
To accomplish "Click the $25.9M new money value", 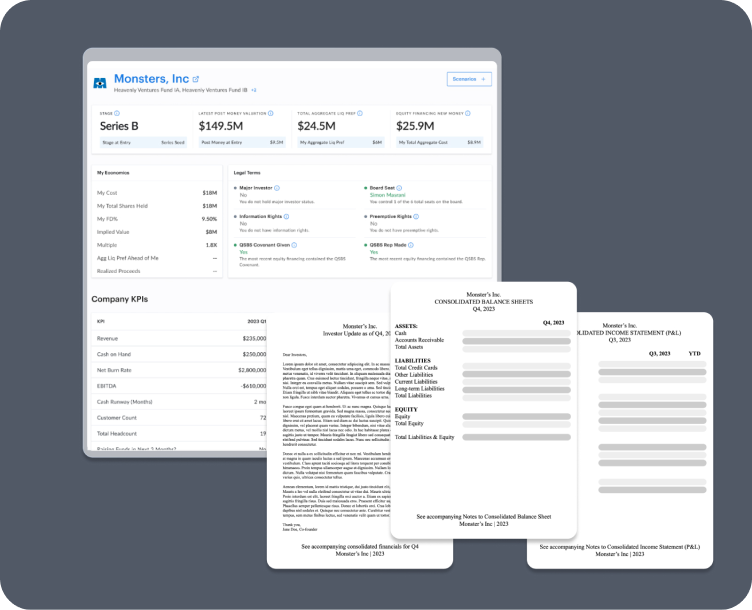I will [415, 126].
